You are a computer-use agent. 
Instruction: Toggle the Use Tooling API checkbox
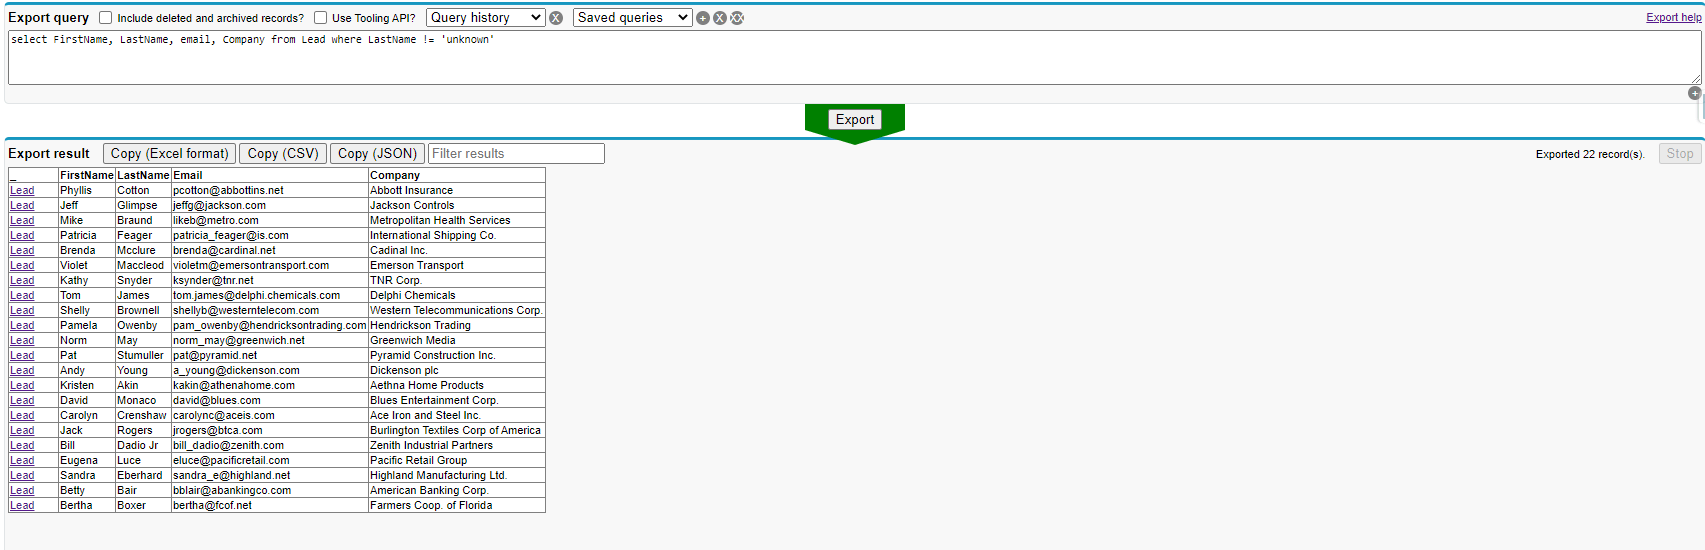[320, 18]
